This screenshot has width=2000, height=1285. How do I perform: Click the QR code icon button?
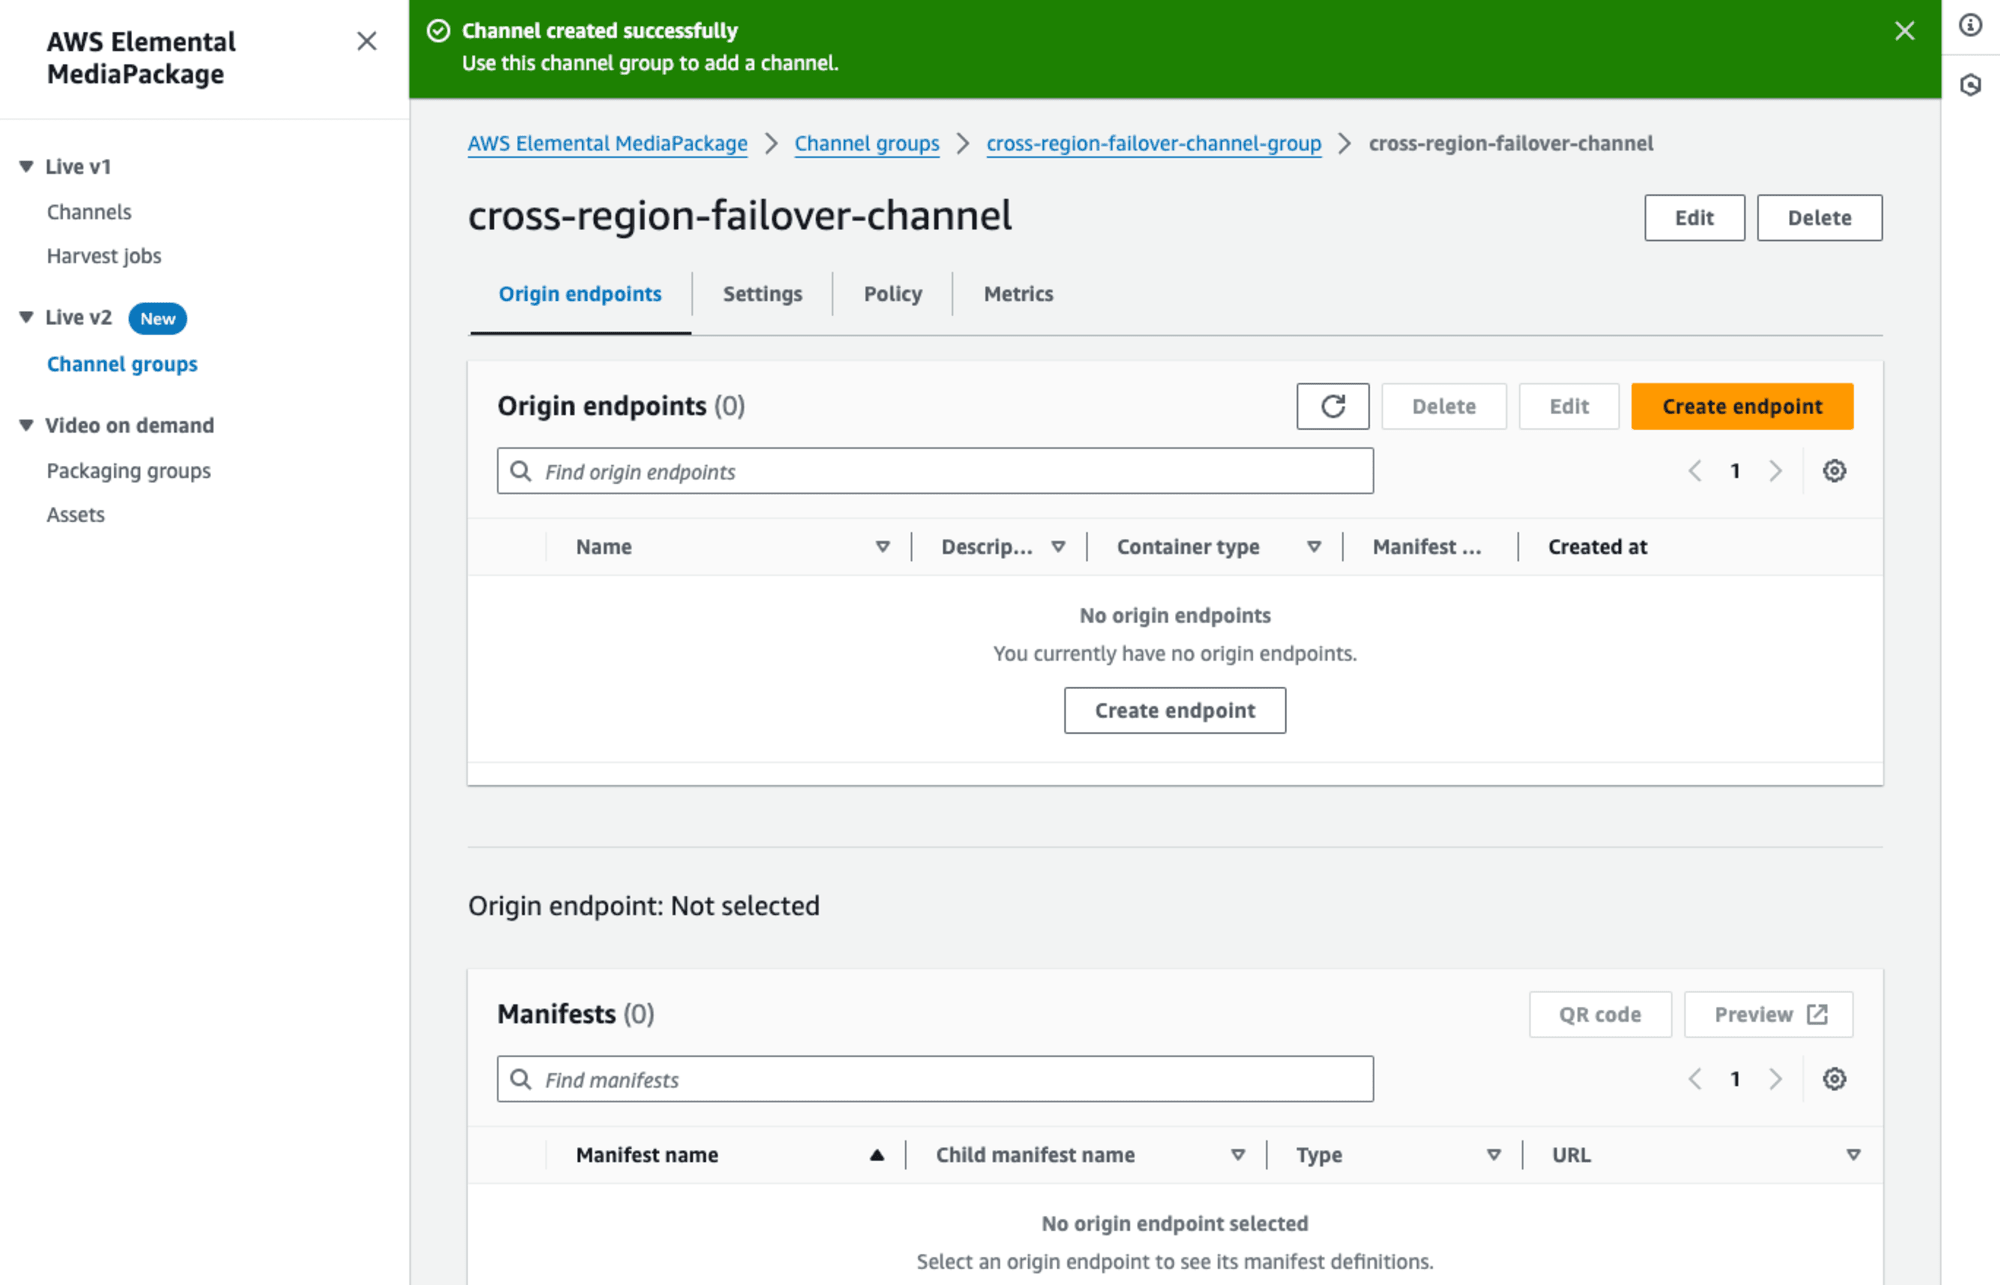(1599, 1014)
